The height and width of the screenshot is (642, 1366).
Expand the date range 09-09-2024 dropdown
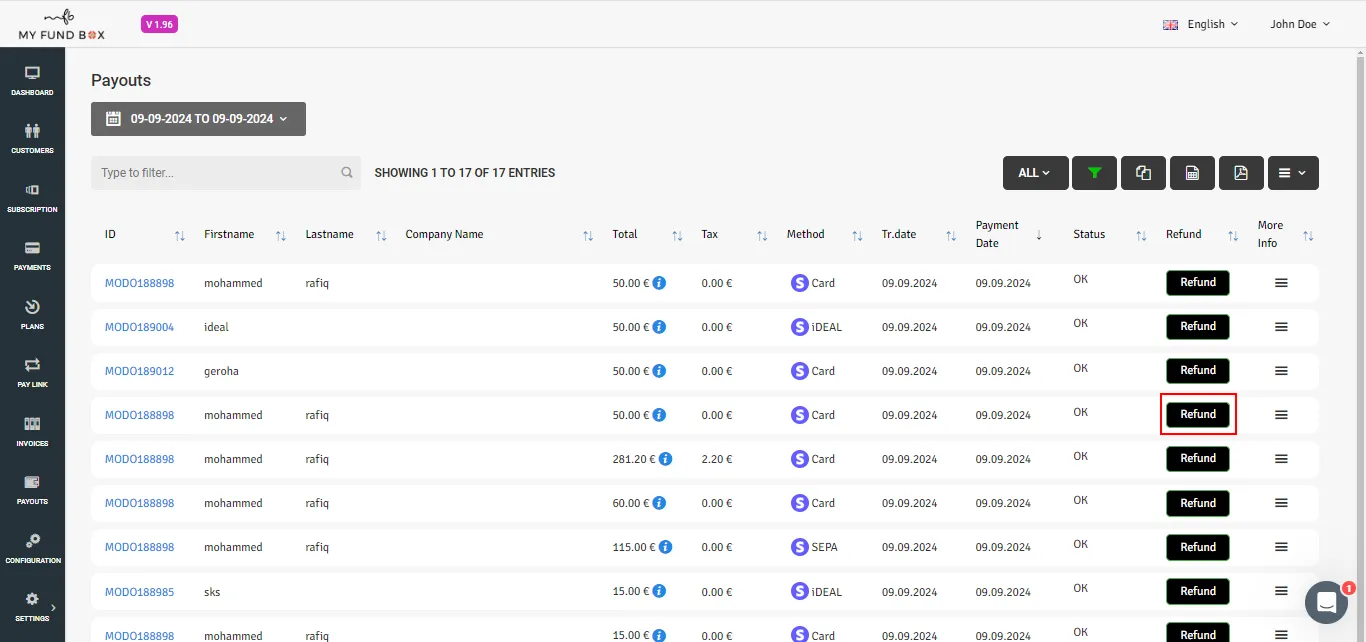point(198,119)
